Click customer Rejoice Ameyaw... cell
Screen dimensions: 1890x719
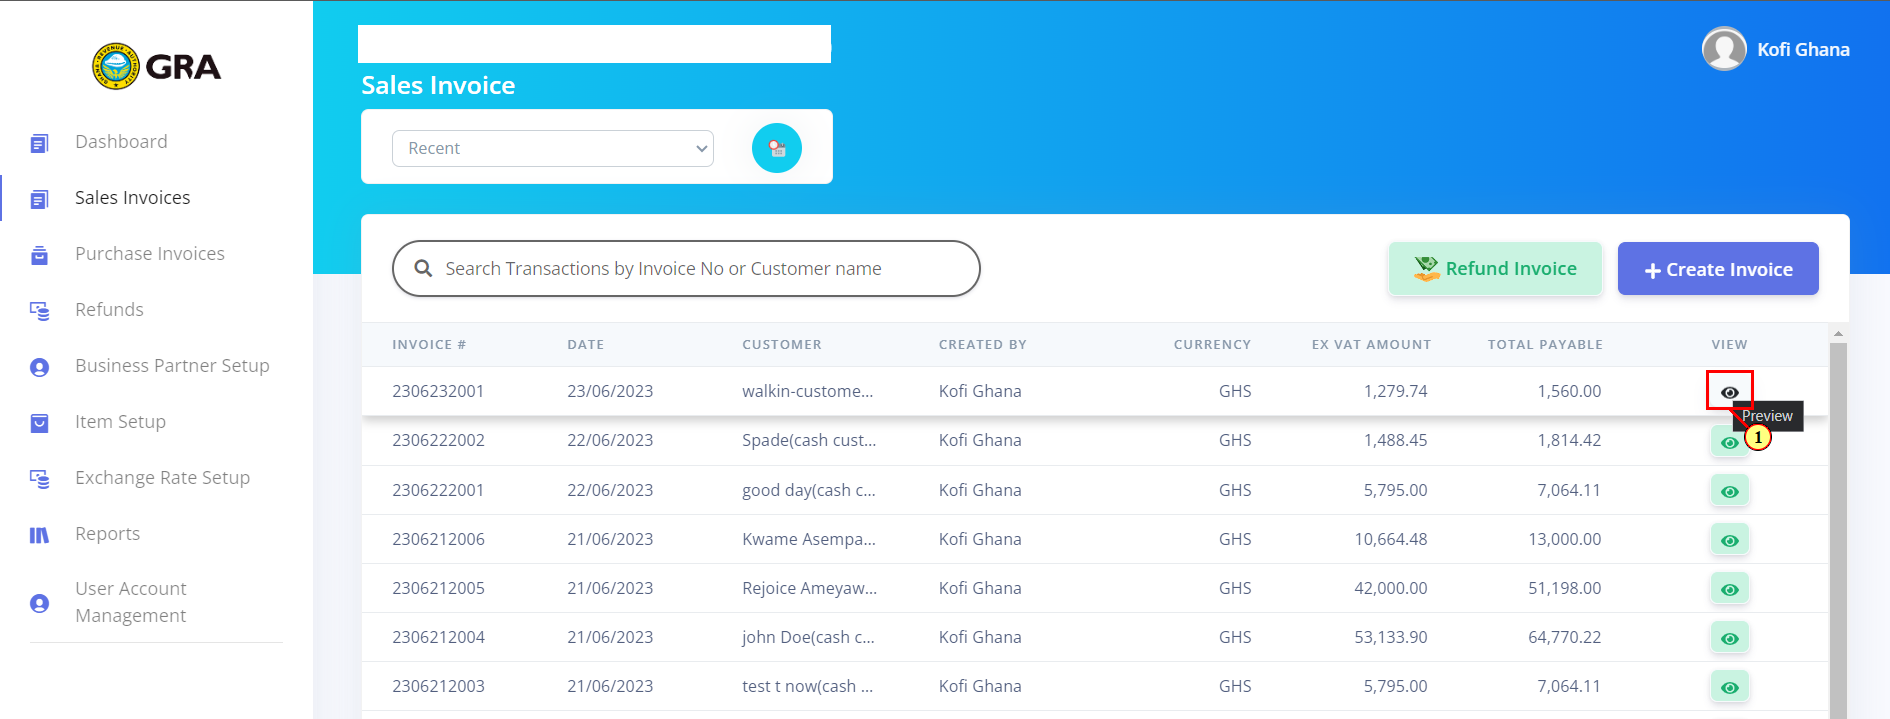809,588
